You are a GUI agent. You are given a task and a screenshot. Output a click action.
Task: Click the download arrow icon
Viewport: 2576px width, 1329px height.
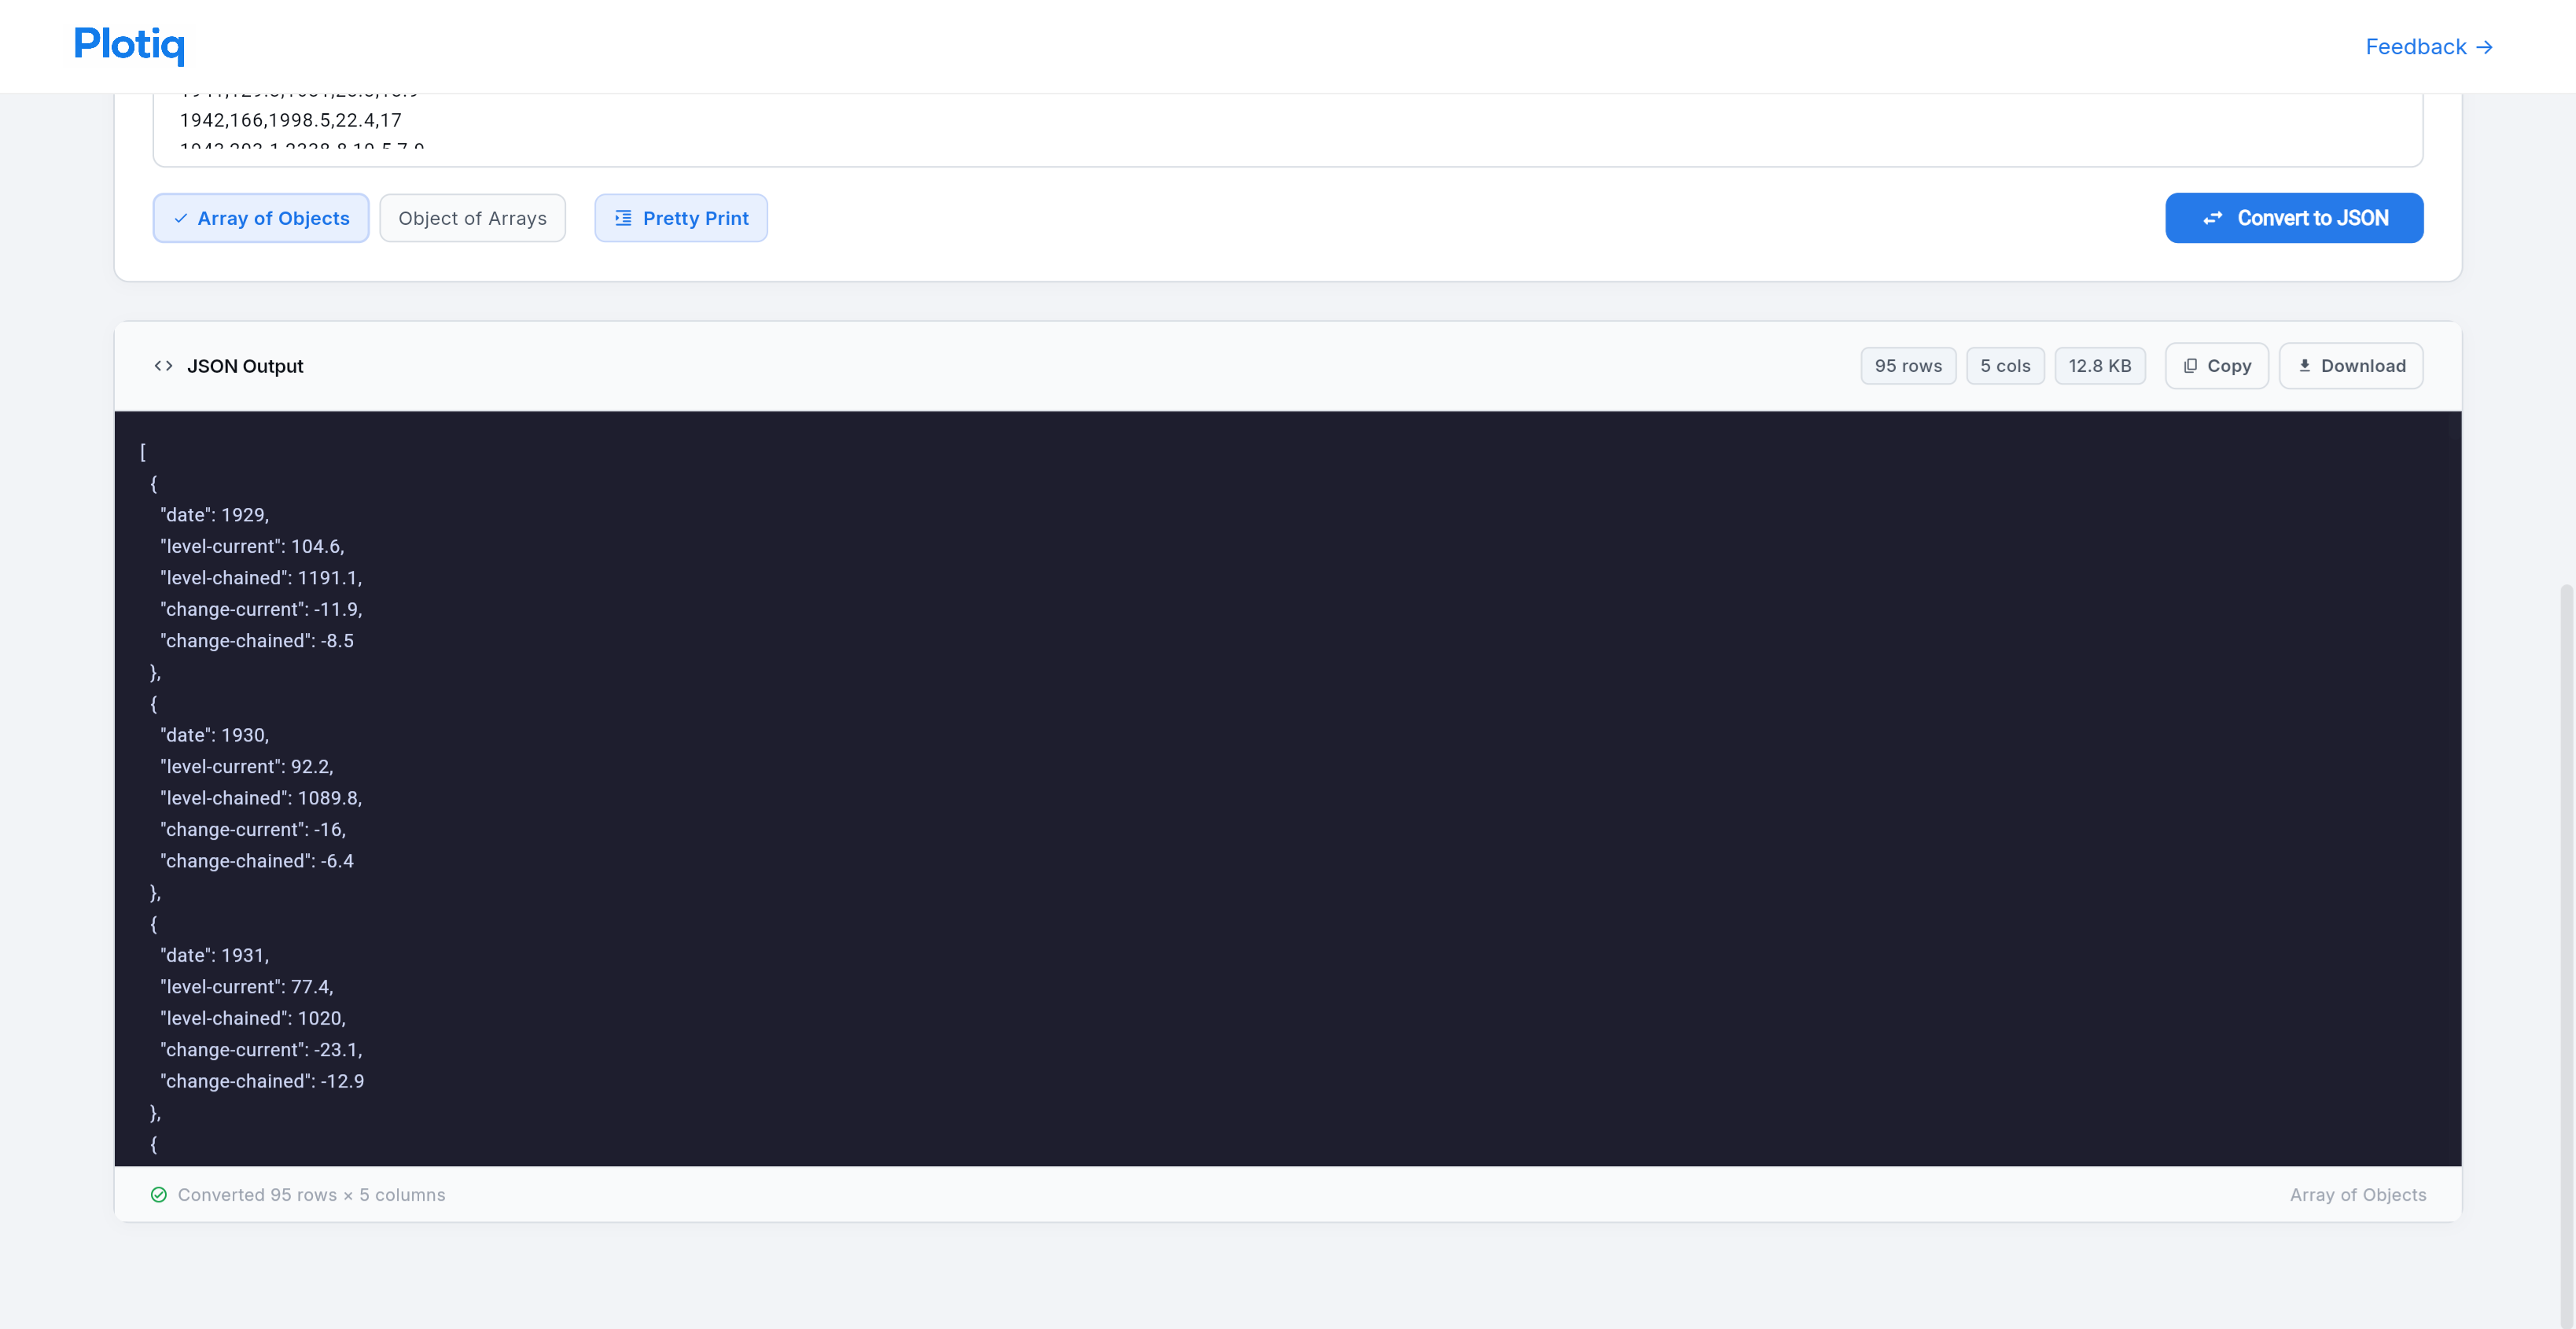(2304, 366)
